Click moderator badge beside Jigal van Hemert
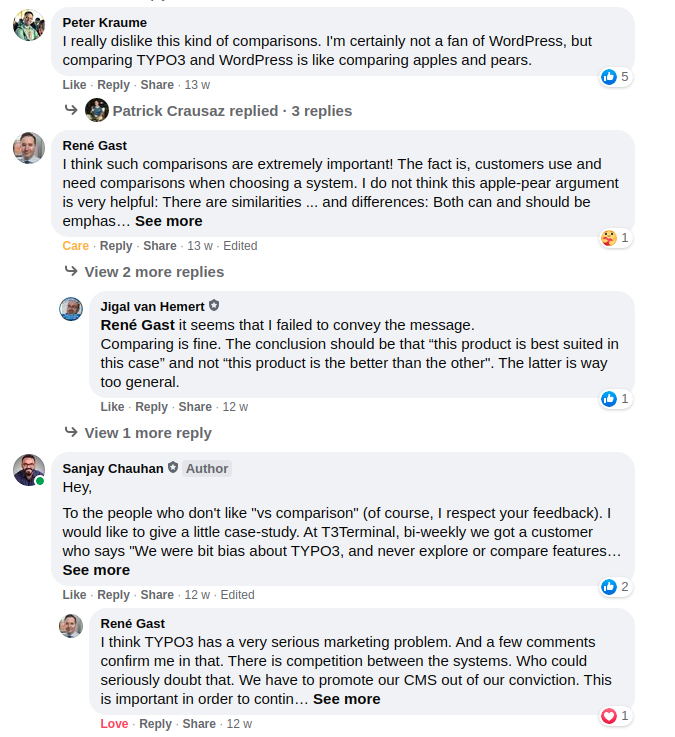Screen dimensions: 675x737 pyautogui.click(x=214, y=306)
